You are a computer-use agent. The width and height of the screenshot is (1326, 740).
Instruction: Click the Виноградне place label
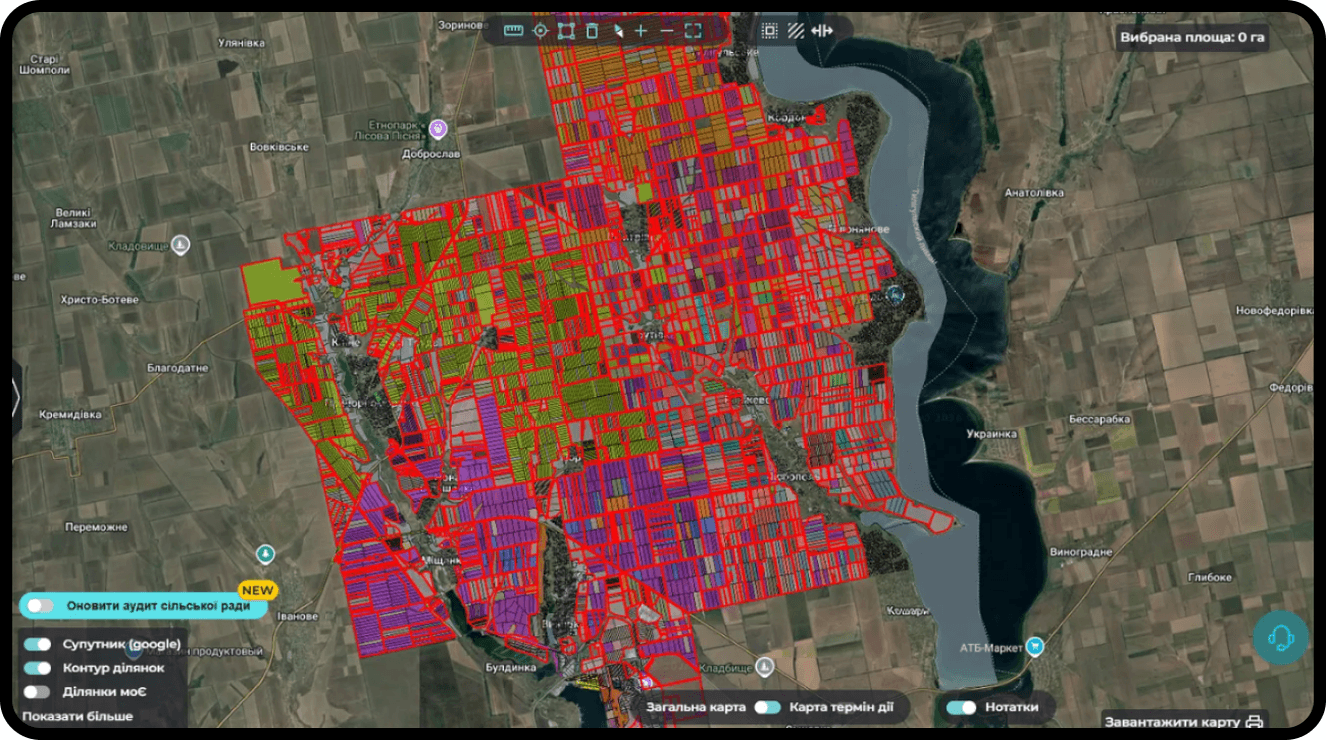(x=1081, y=552)
